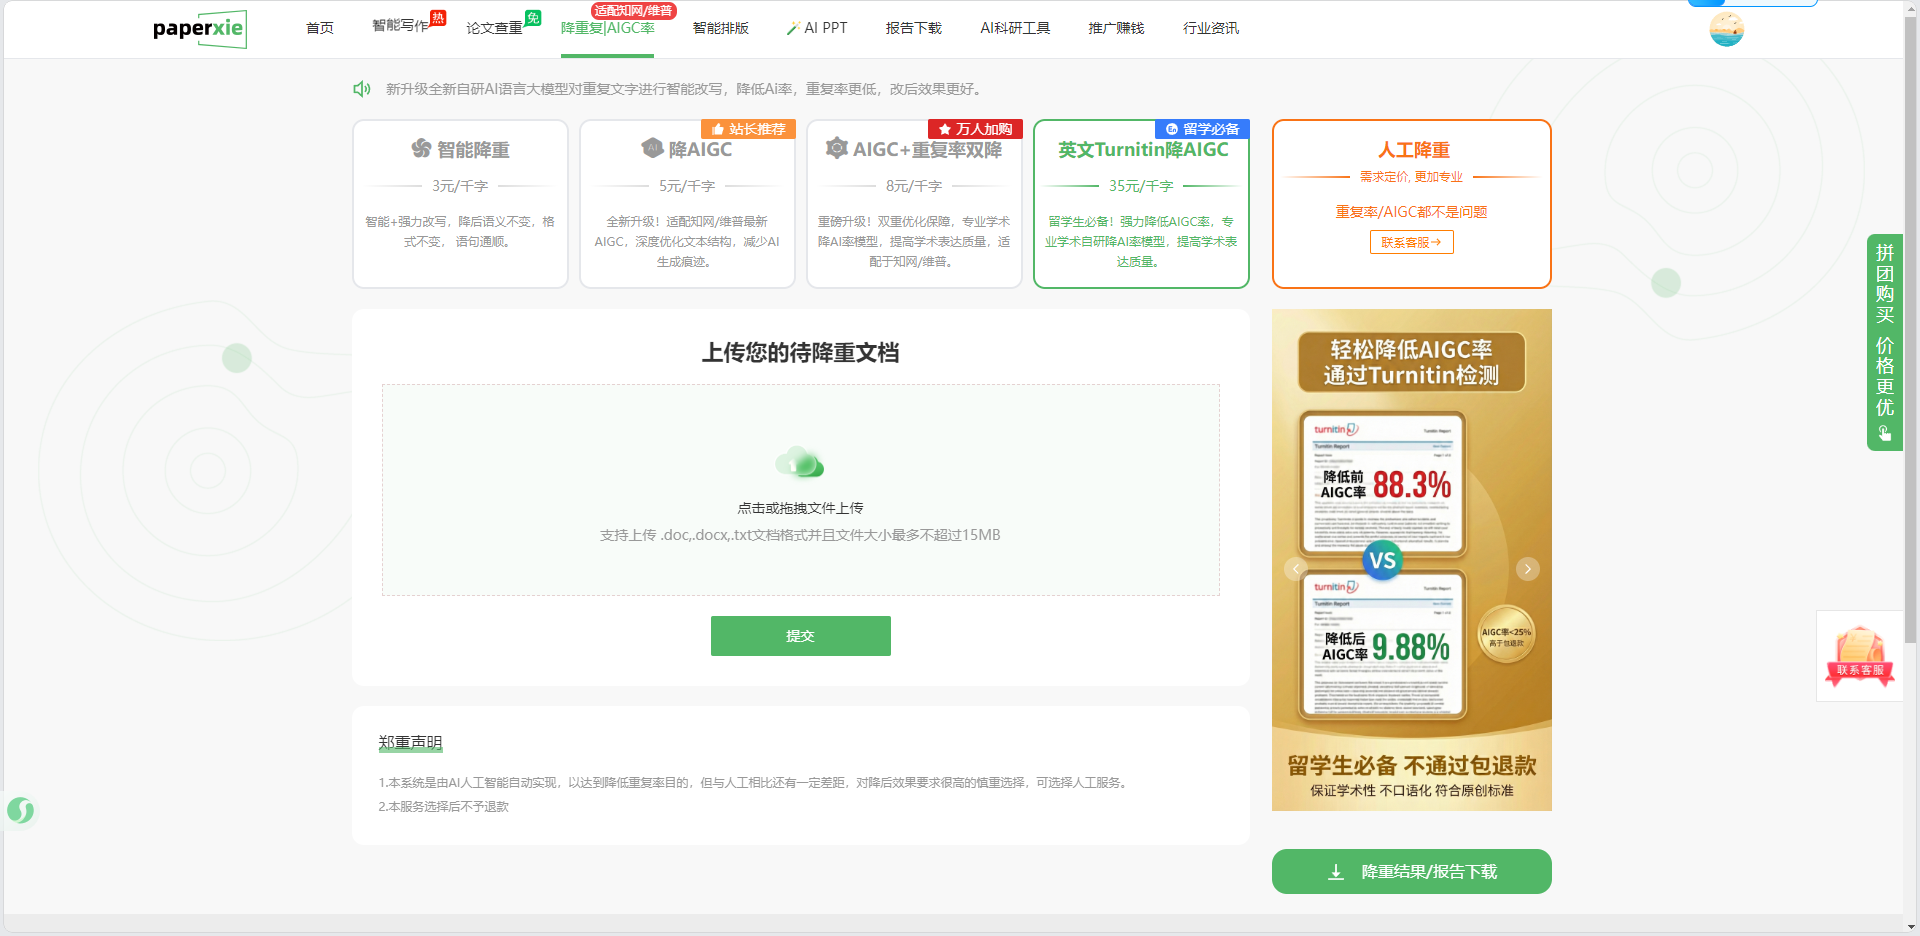Click the pencil icon beside AI PPT

point(793,27)
